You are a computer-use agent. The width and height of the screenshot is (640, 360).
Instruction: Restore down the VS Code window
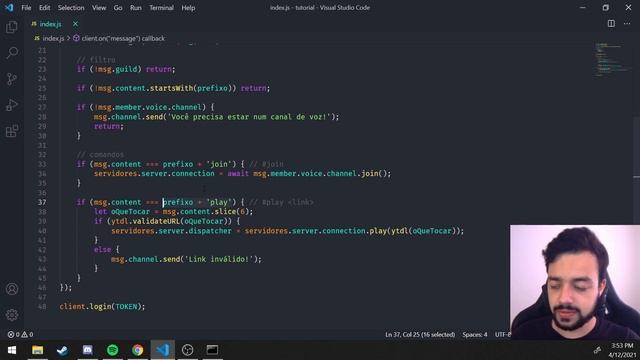click(x=605, y=8)
